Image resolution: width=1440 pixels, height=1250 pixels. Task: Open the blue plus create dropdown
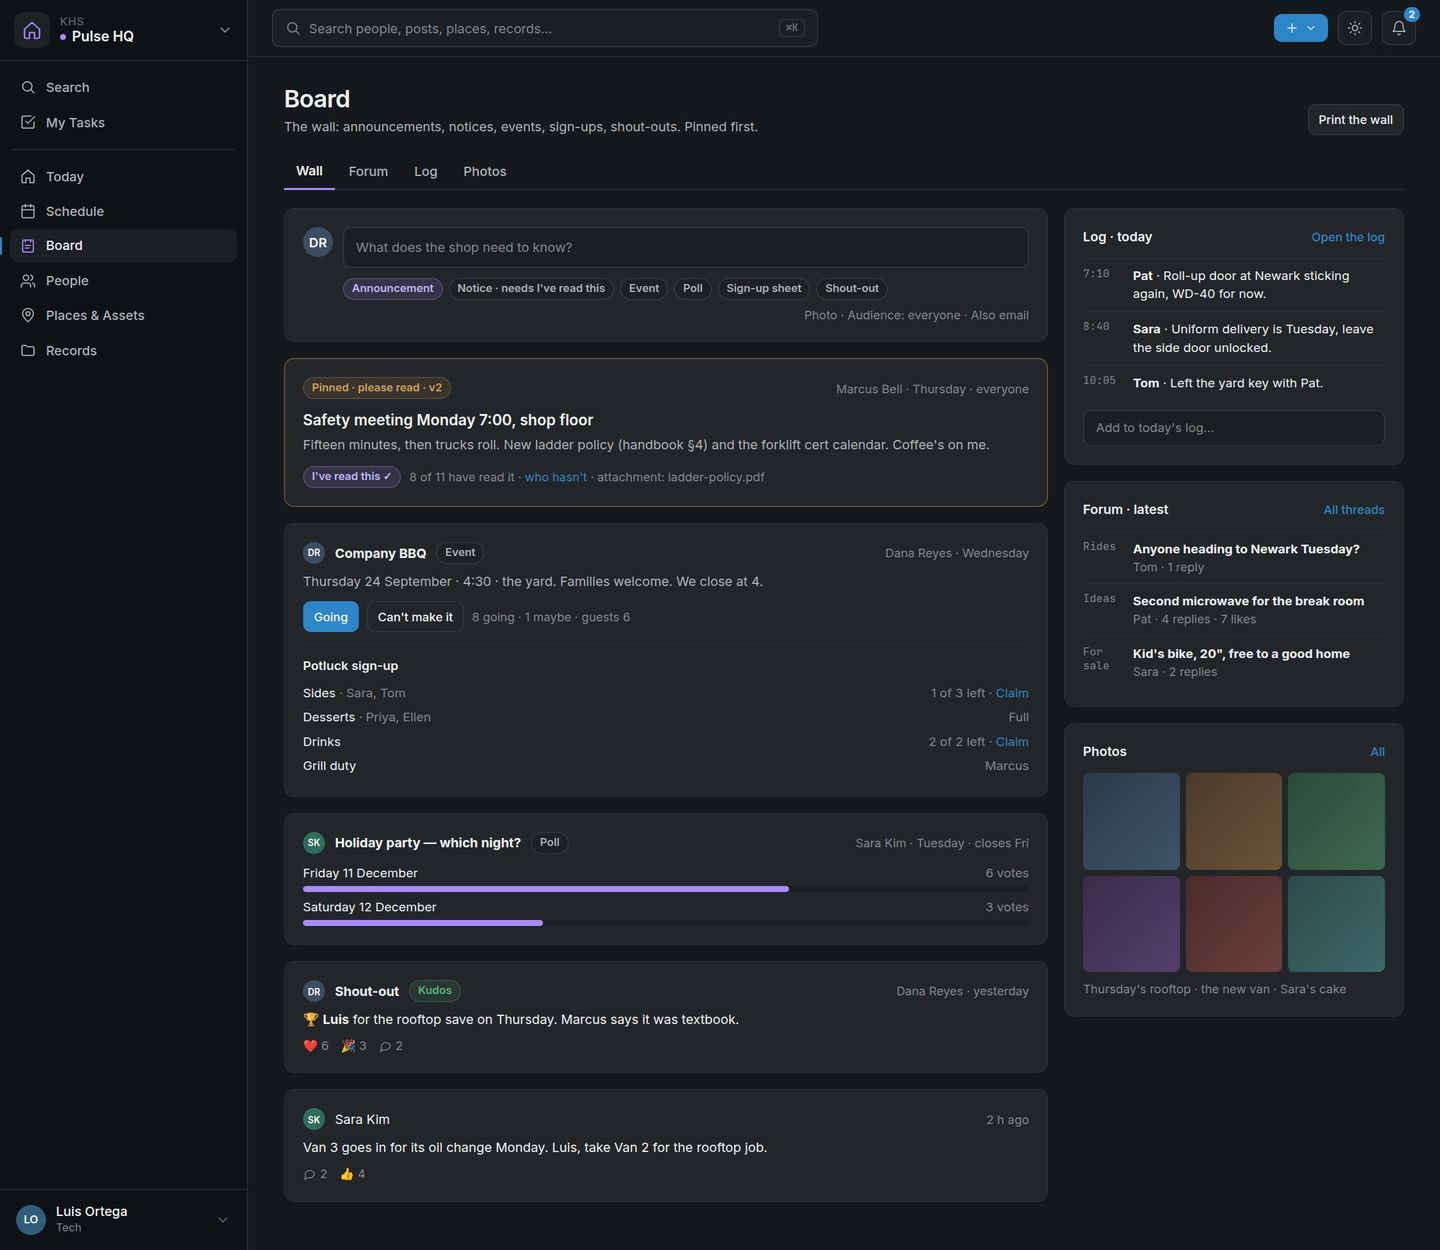pyautogui.click(x=1300, y=28)
